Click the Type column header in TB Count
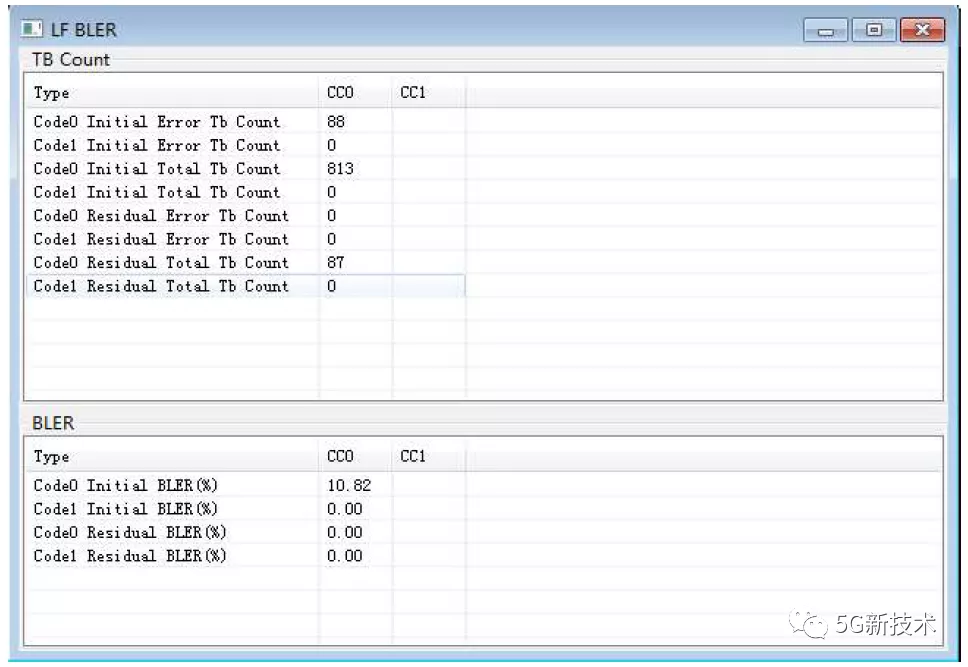Screen dimensions: 968x667 click(172, 93)
